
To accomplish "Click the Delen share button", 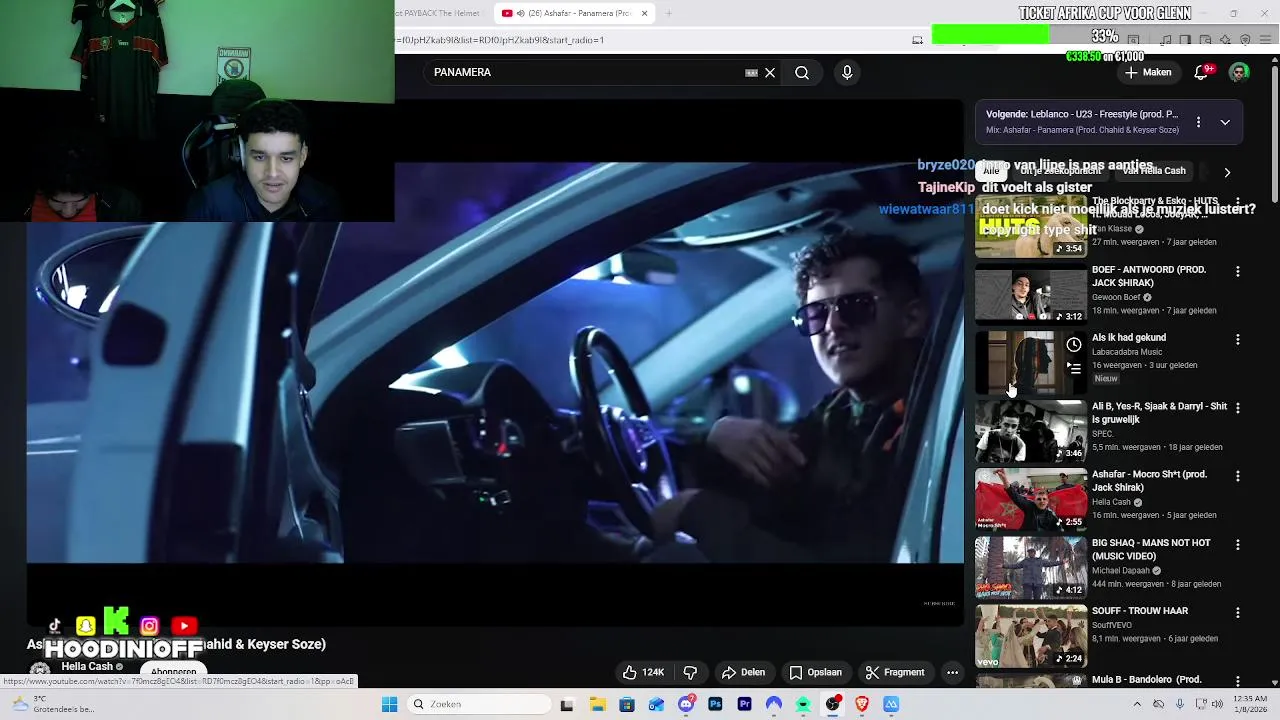I will tap(743, 672).
